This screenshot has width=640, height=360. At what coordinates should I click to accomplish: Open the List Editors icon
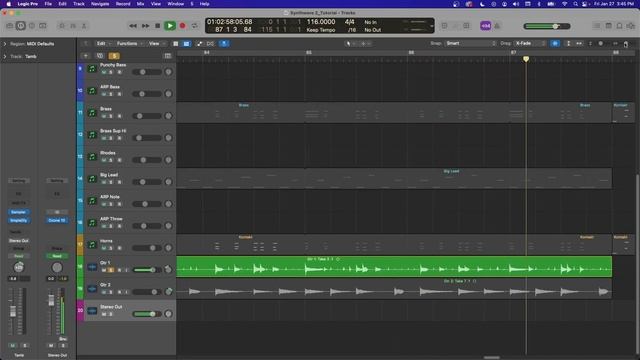click(x=597, y=26)
